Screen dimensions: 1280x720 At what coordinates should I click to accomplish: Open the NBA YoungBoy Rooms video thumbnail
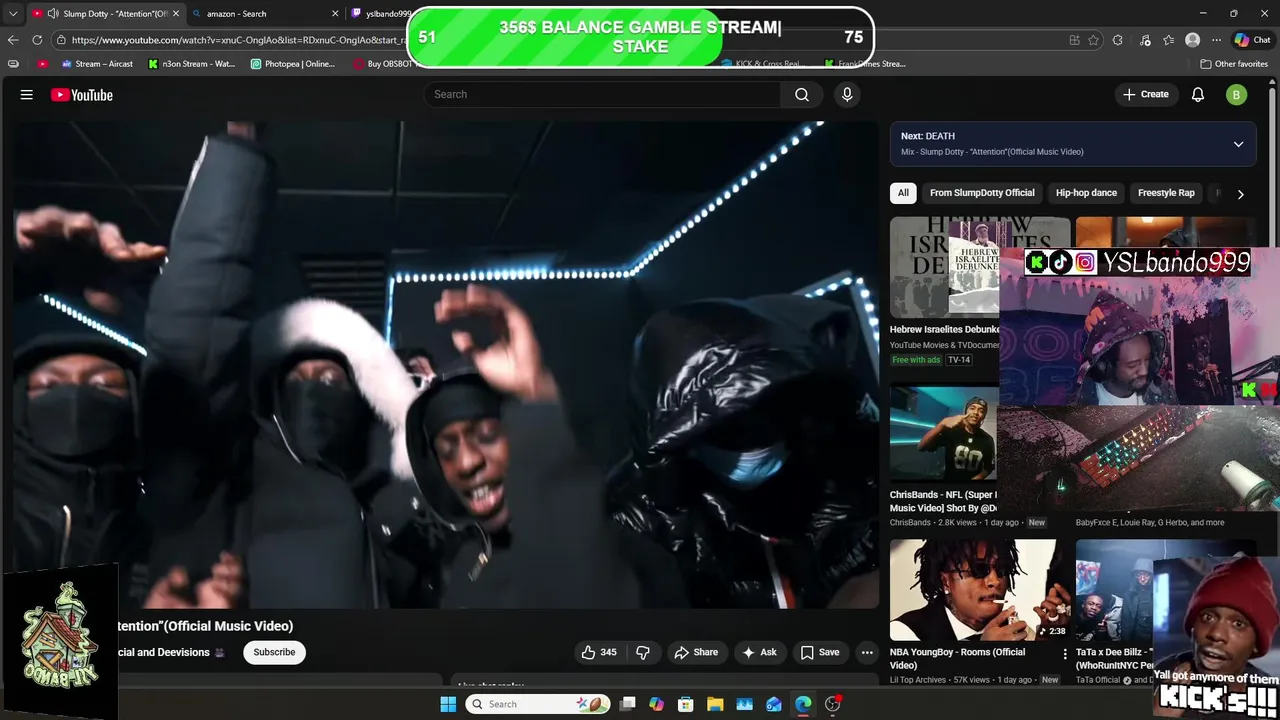[979, 590]
